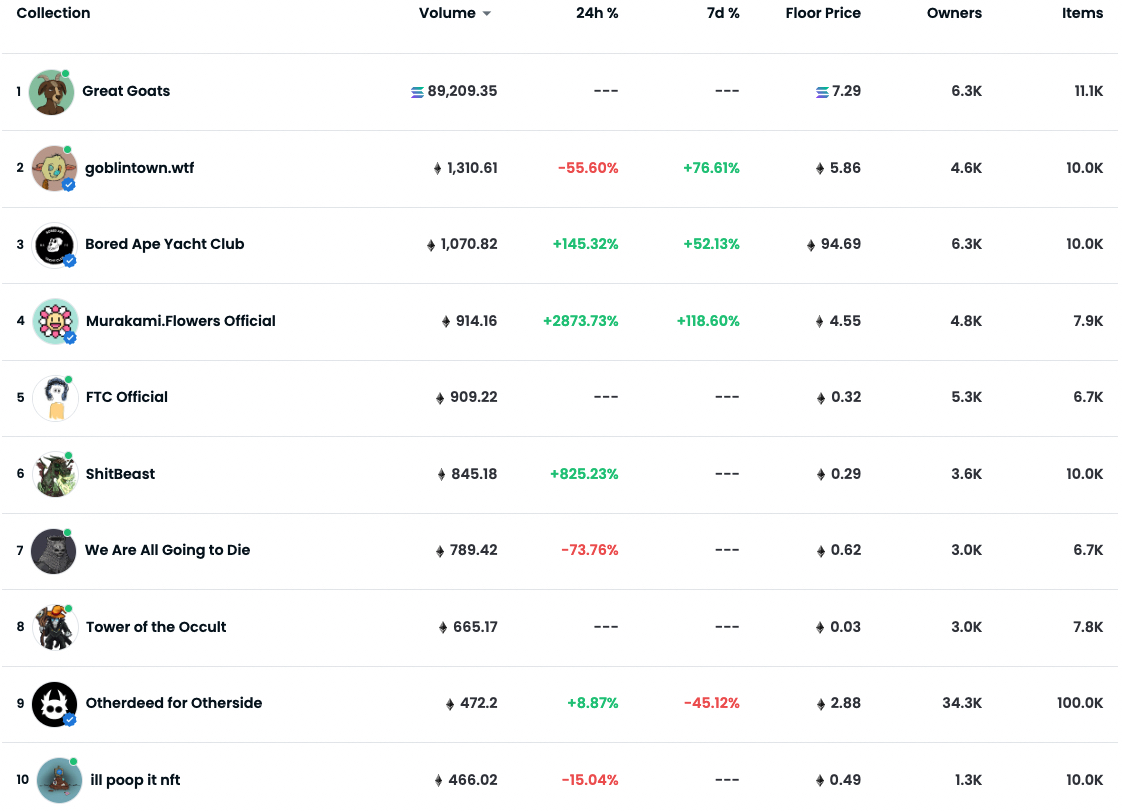
Task: Click Ethereum icon beside floor price 4.55
Action: [819, 322]
